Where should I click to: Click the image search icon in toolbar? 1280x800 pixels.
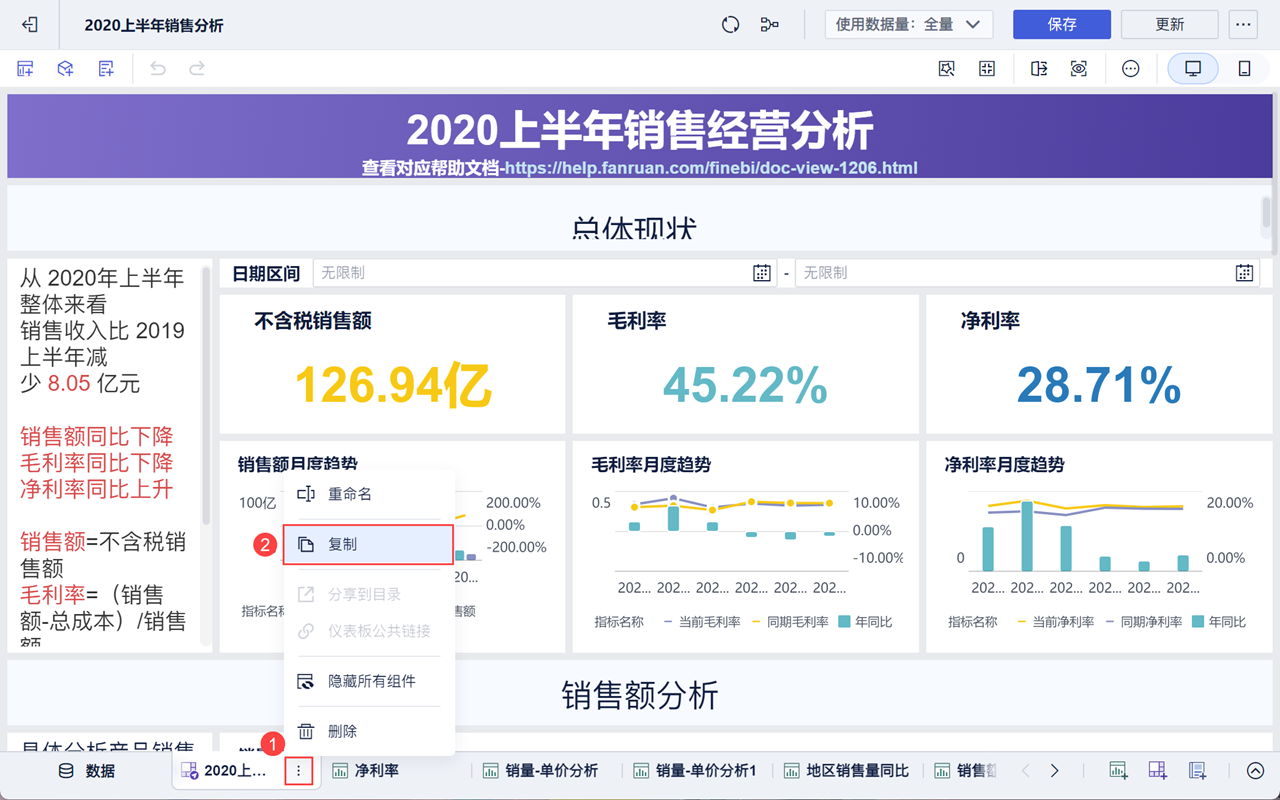(x=947, y=69)
